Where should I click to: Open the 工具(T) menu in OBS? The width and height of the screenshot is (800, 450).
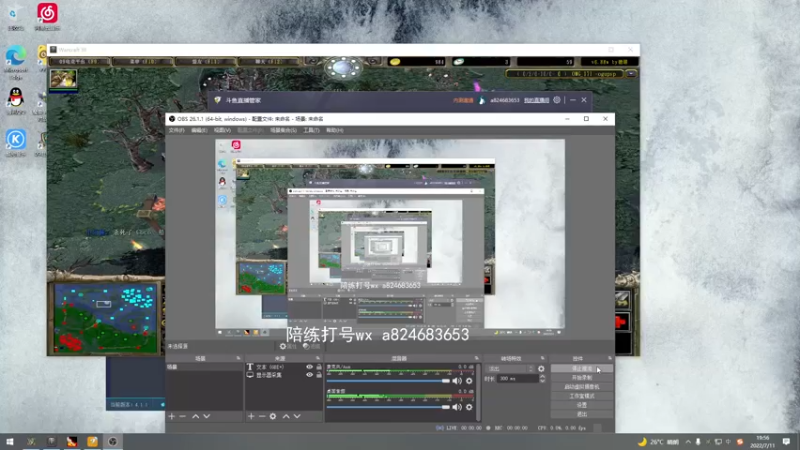311,130
